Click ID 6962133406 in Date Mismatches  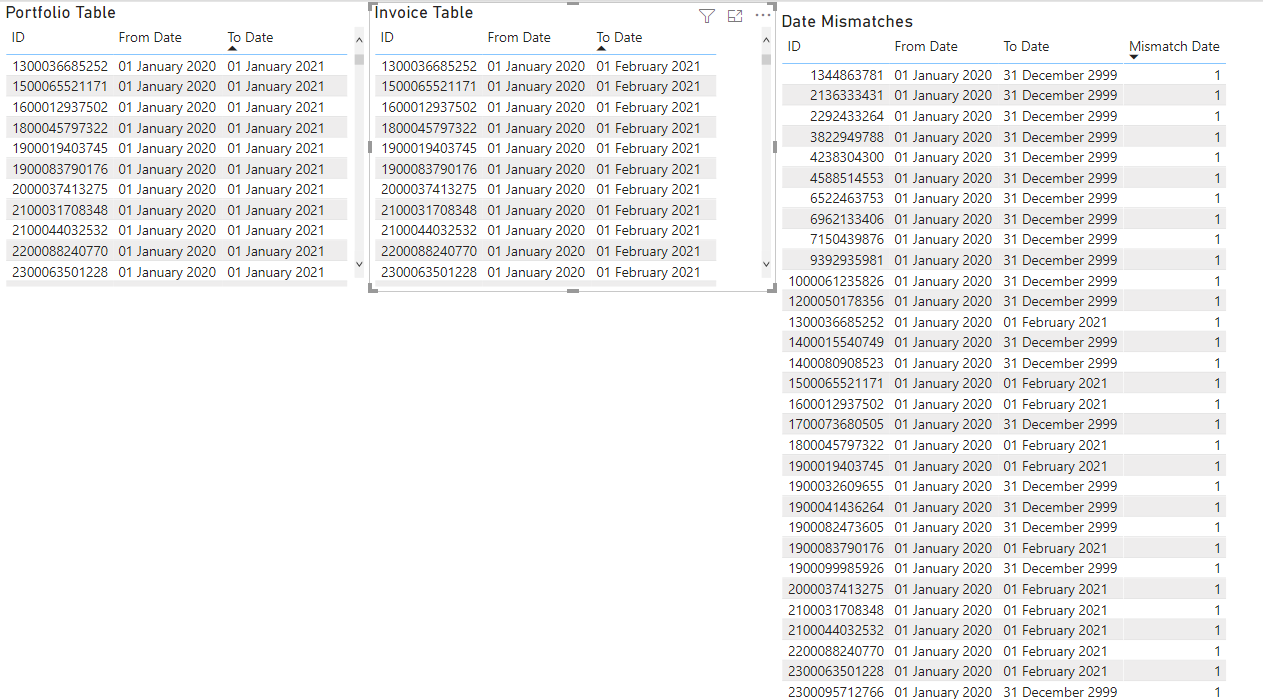click(x=847, y=219)
